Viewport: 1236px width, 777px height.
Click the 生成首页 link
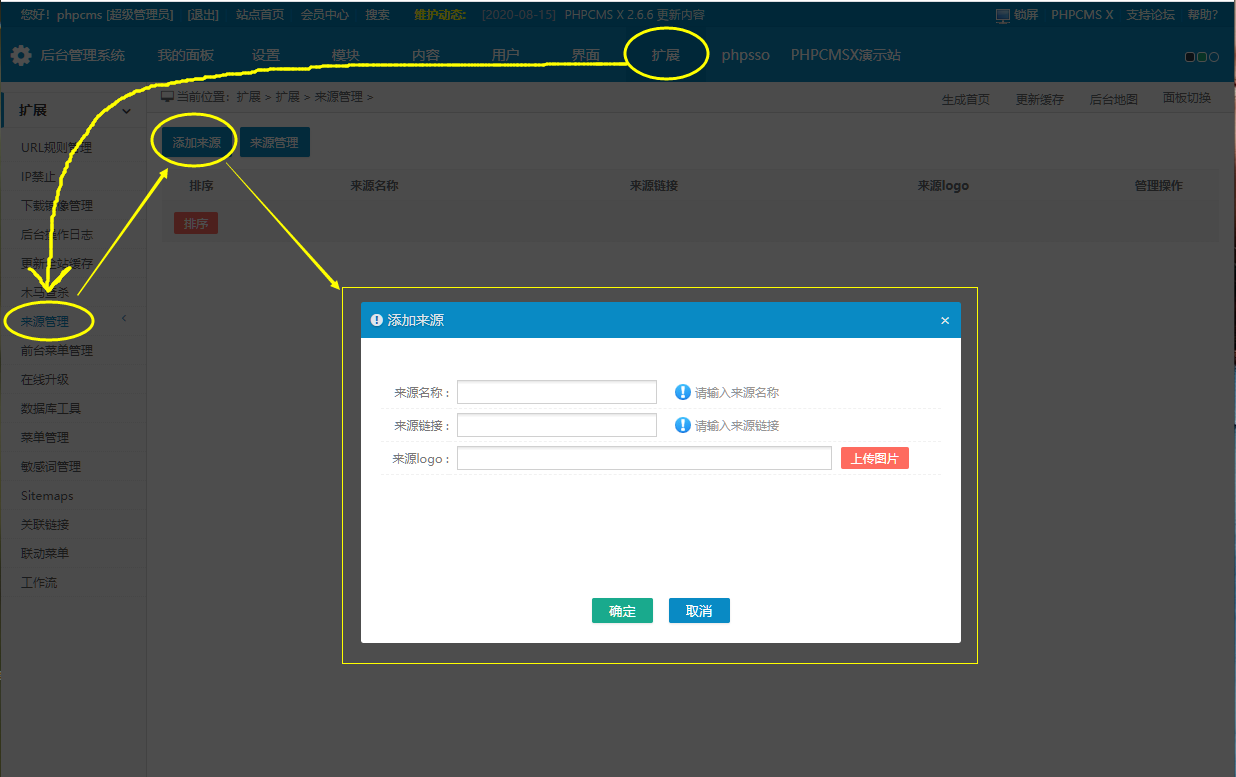pos(966,100)
